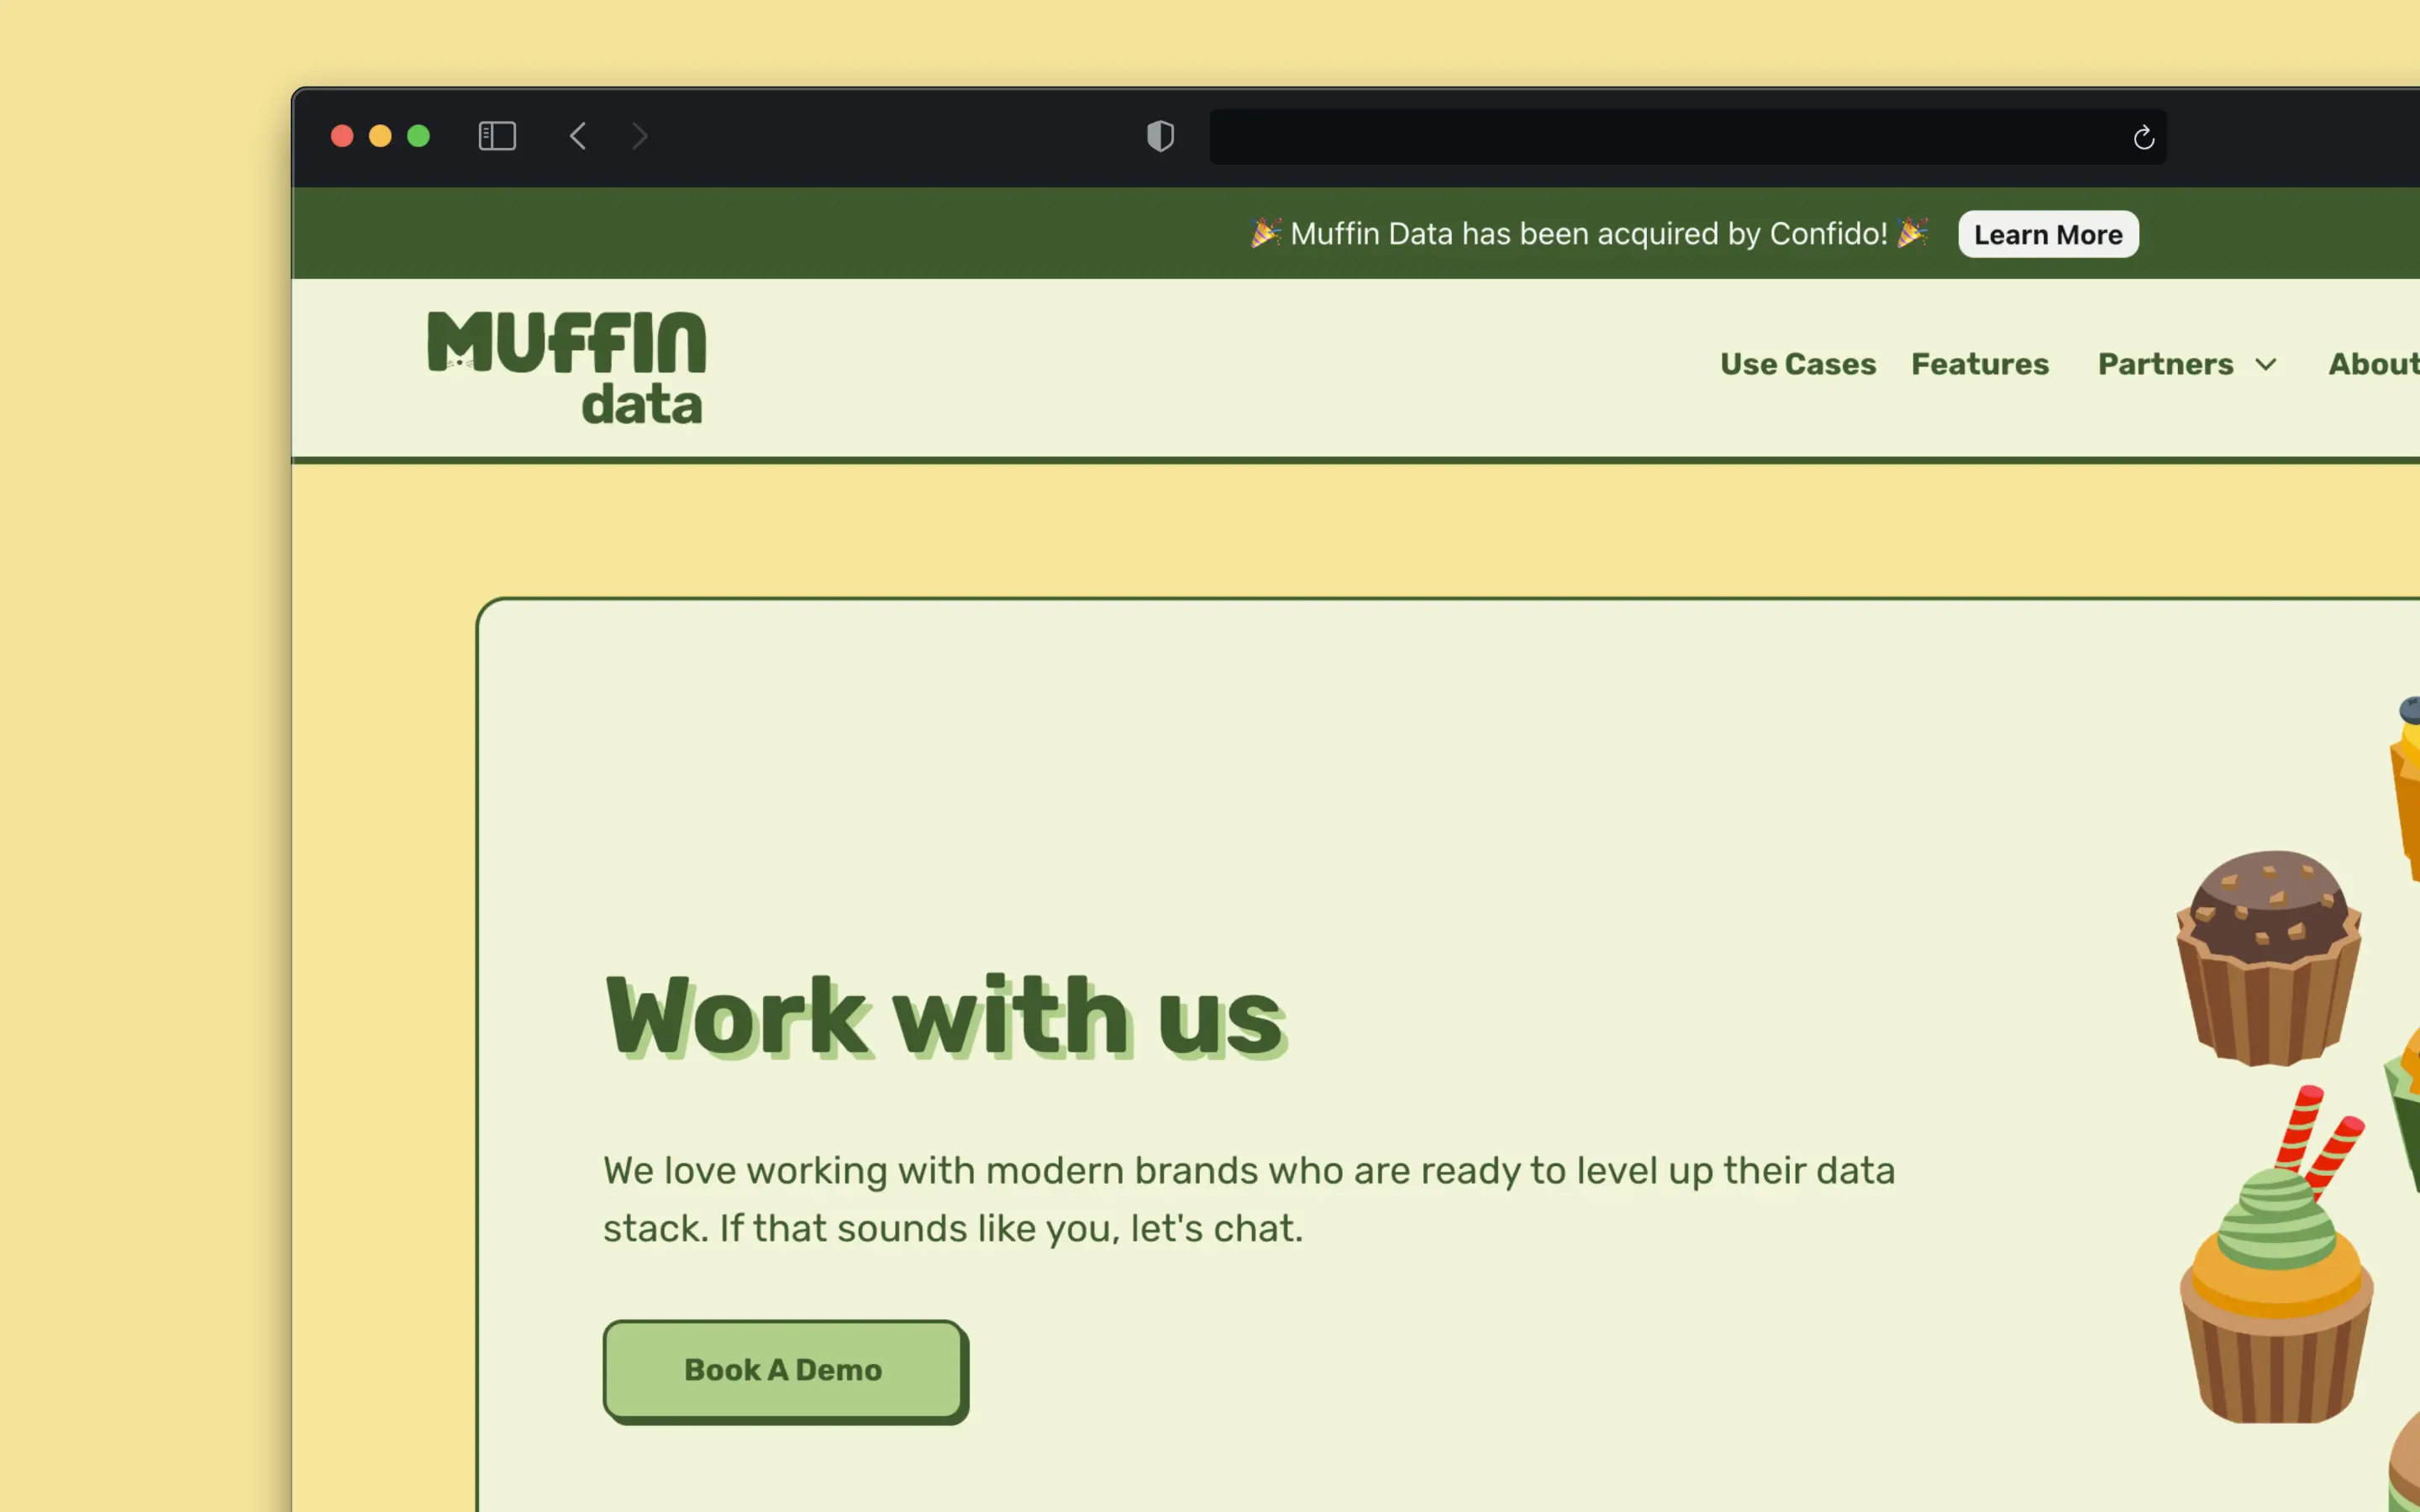Go forward with the right arrow

(640, 136)
